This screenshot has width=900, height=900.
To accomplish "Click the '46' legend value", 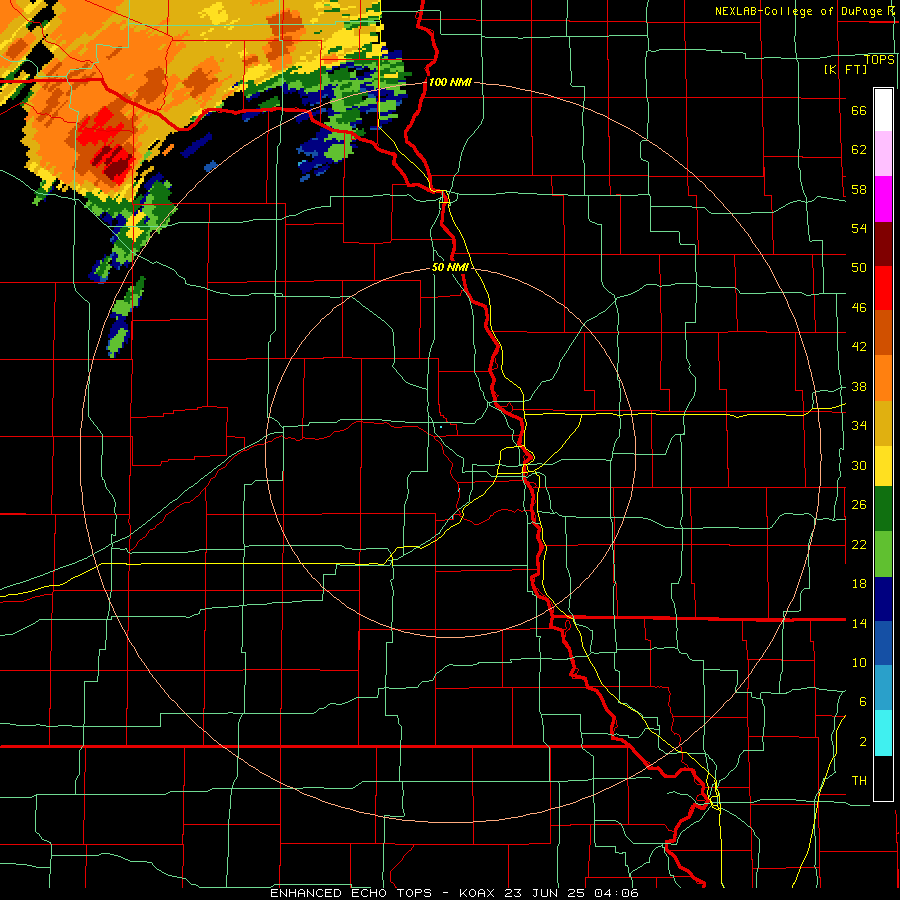I will point(859,307).
